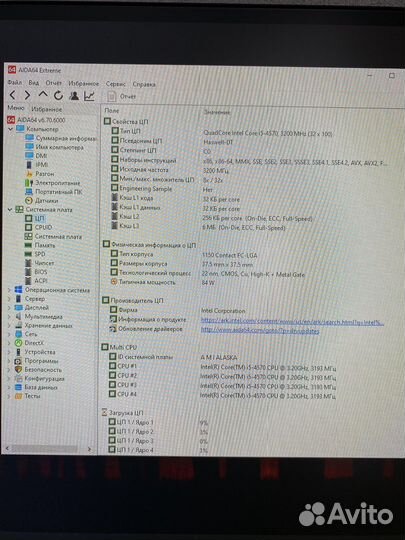Expand the Операционная система node
This screenshot has height=540, width=405.
coord(9,290)
